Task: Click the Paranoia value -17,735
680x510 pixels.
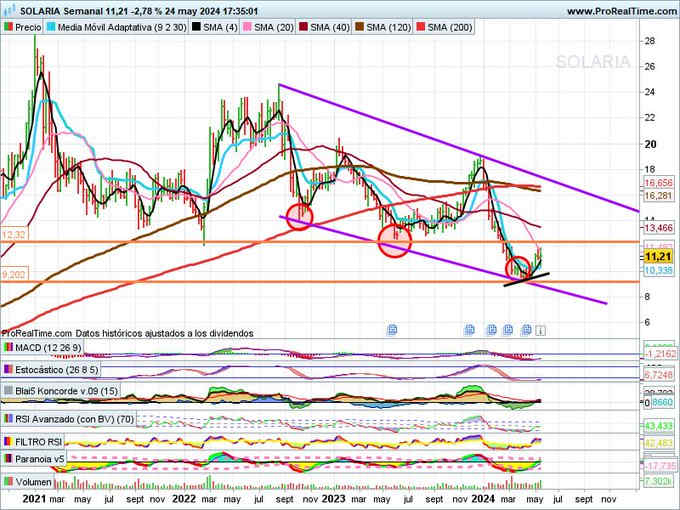Action: point(659,466)
